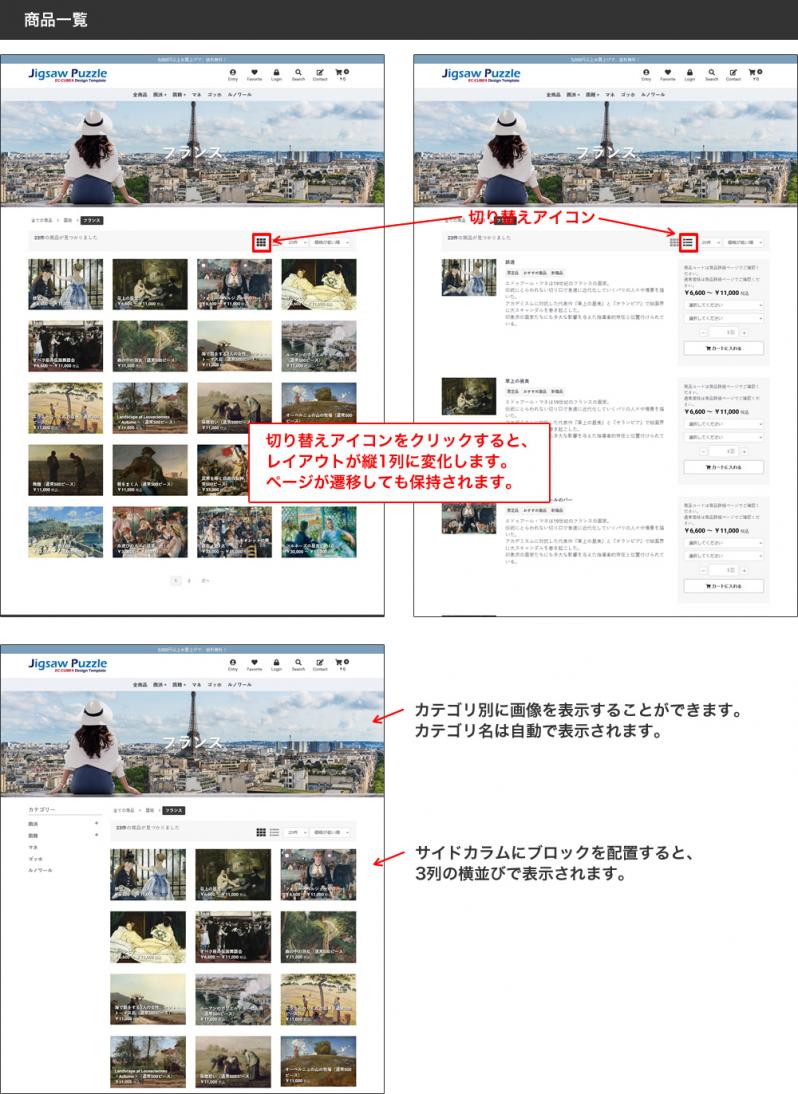The image size is (798, 1094).
Task: Open second option select for 草上の昼食 product
Action: tap(724, 437)
